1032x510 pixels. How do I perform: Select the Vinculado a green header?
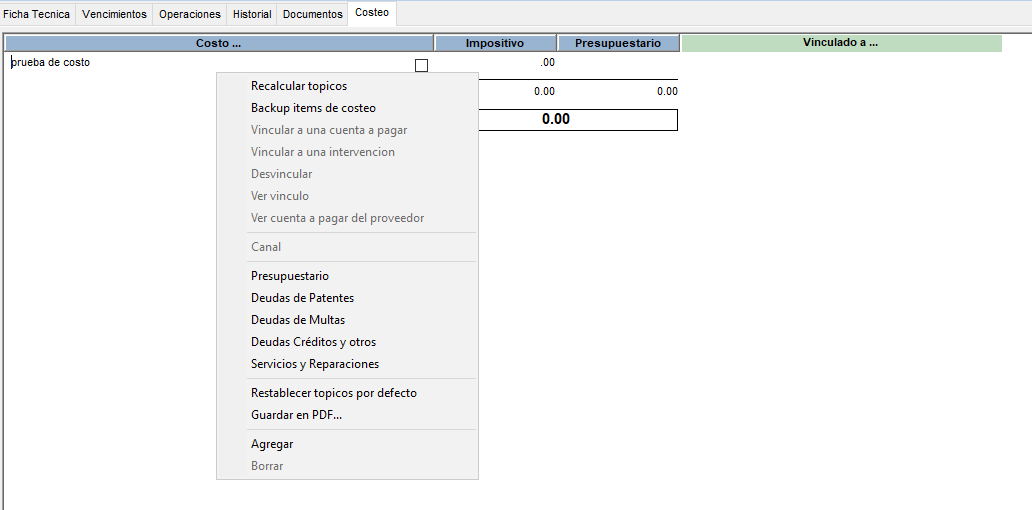point(840,43)
